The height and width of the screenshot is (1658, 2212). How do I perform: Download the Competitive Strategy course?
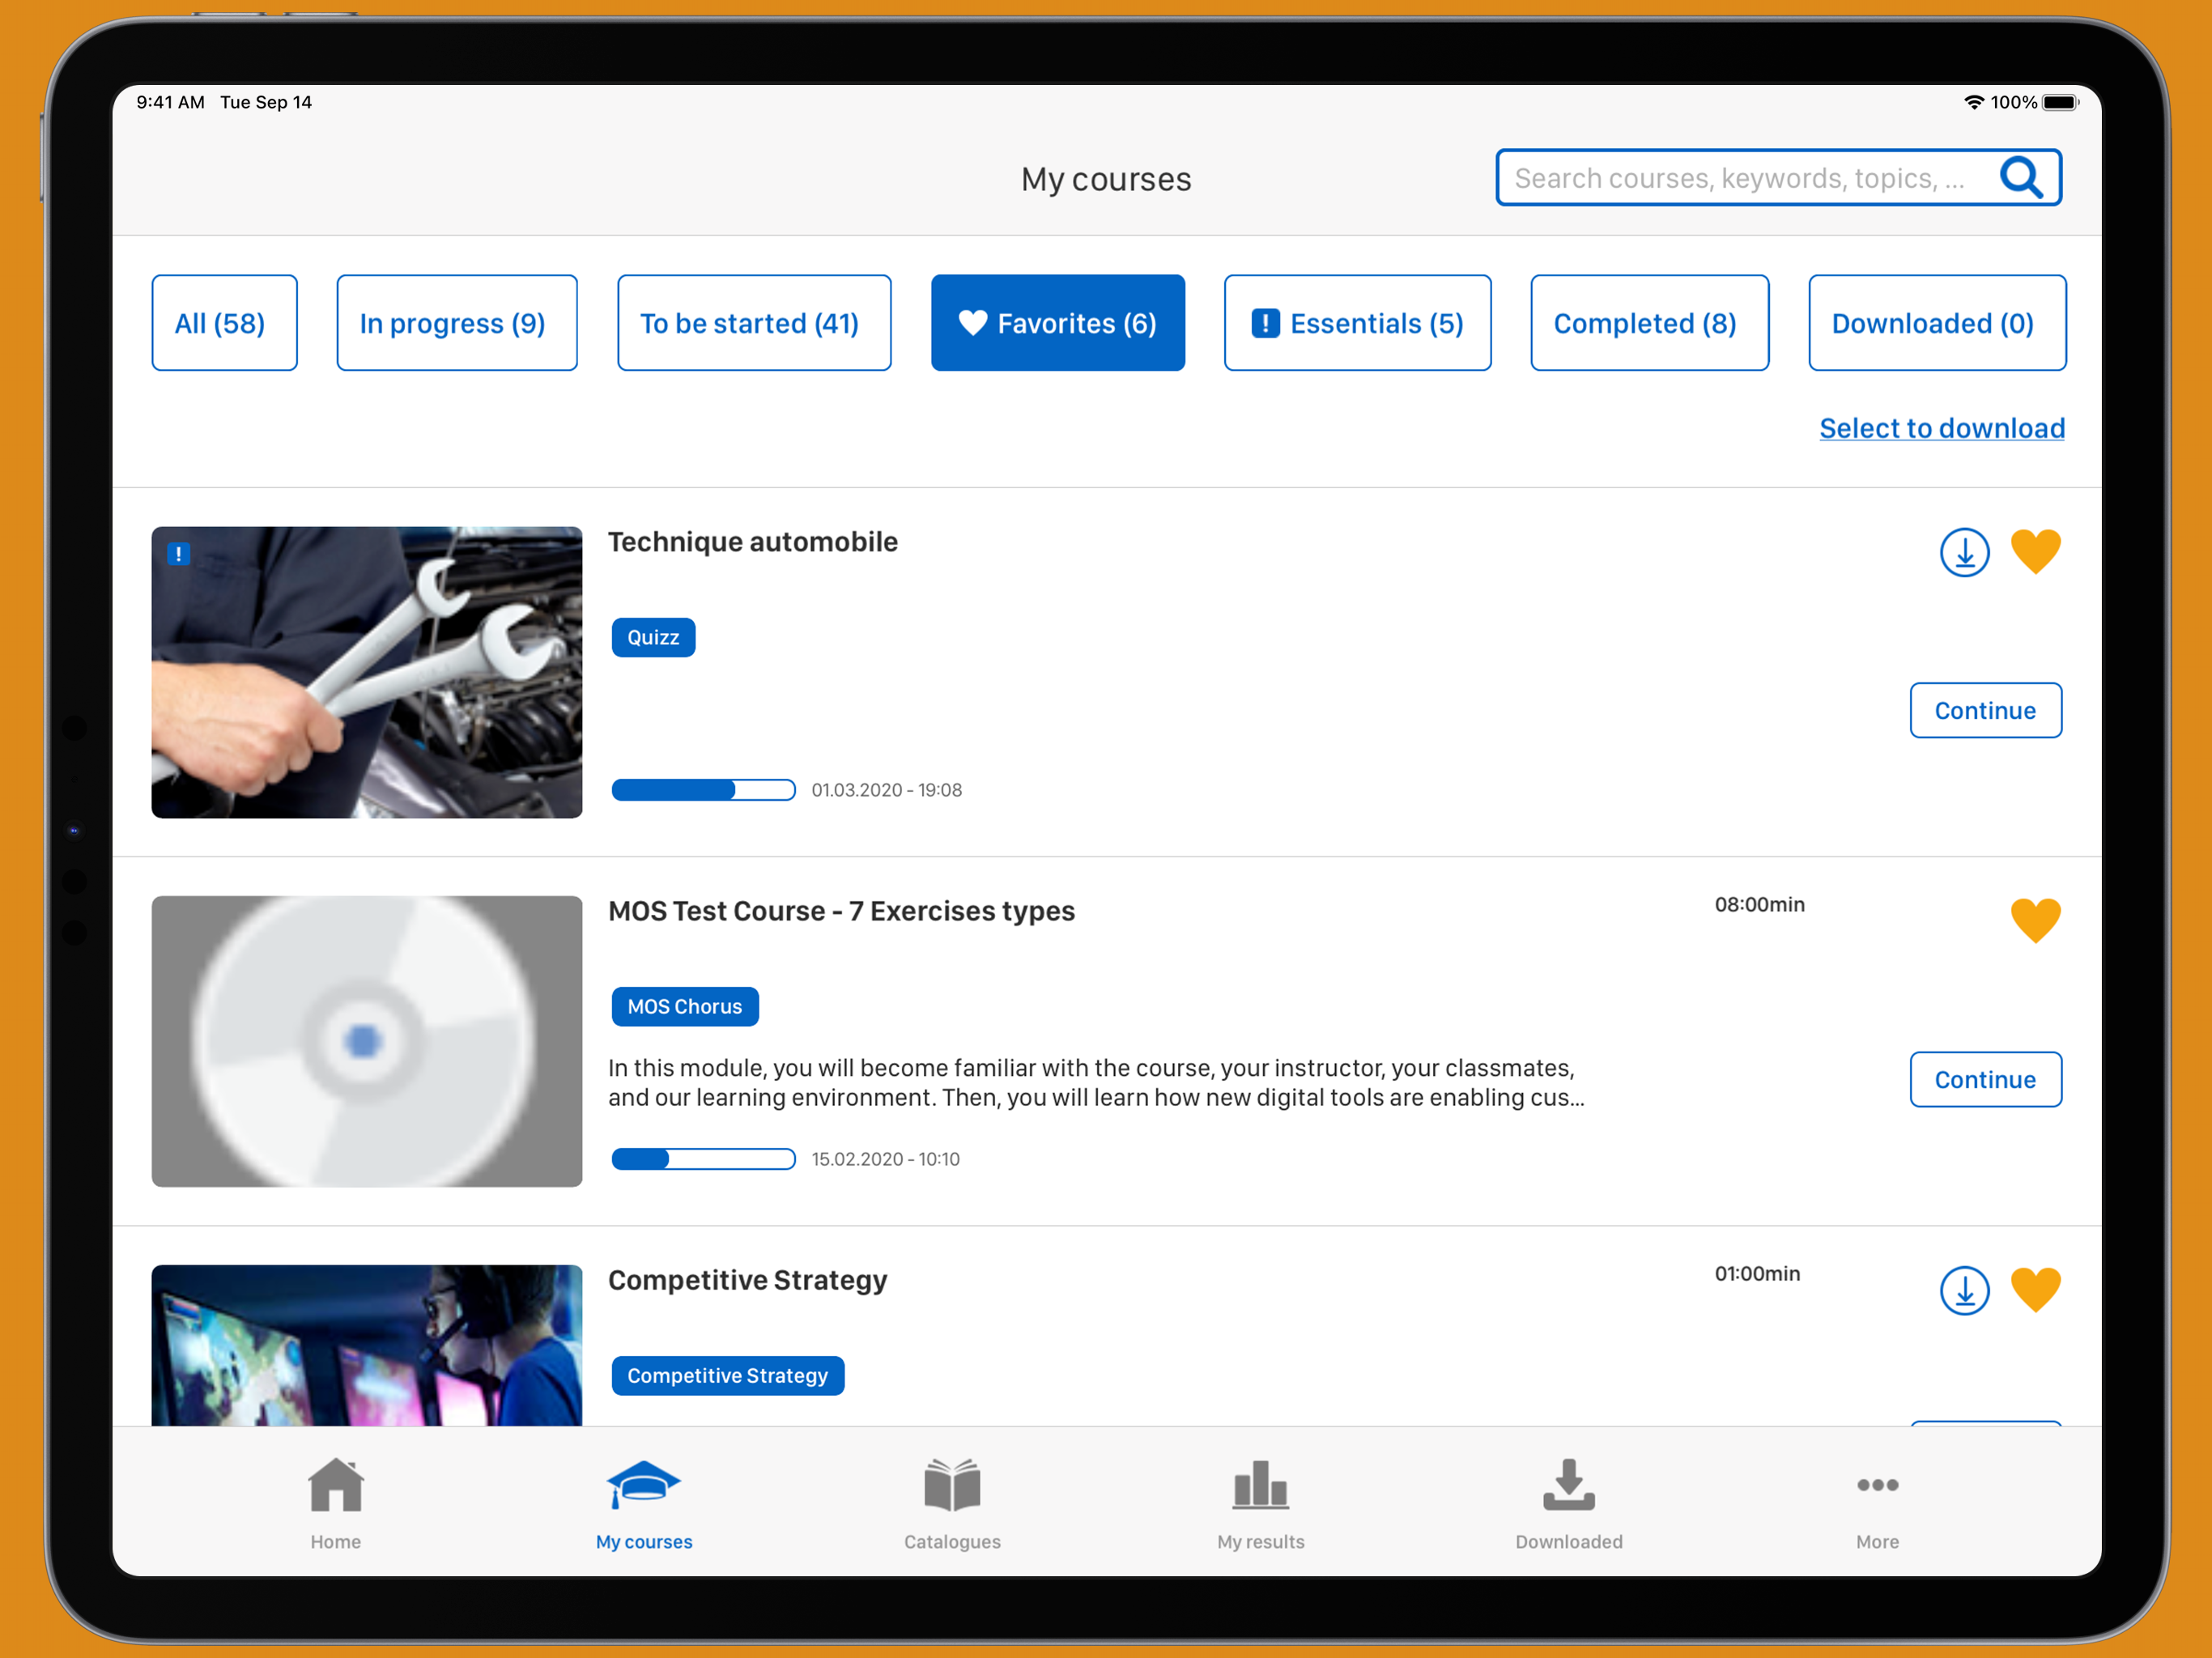(1964, 1290)
